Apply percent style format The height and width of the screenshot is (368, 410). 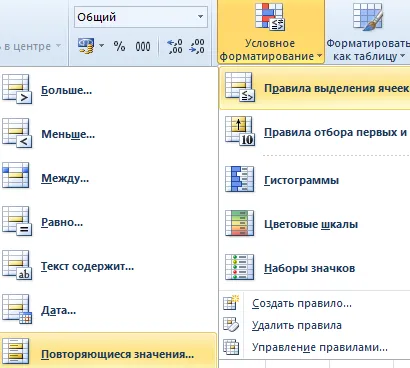(119, 46)
